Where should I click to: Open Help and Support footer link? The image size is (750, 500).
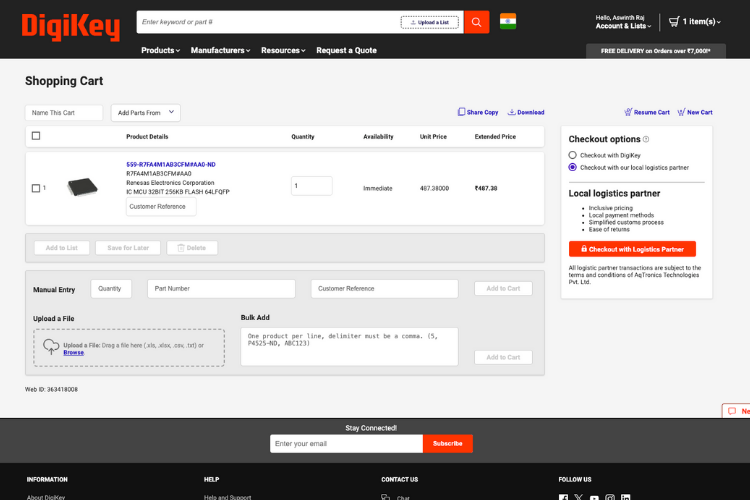tap(227, 498)
